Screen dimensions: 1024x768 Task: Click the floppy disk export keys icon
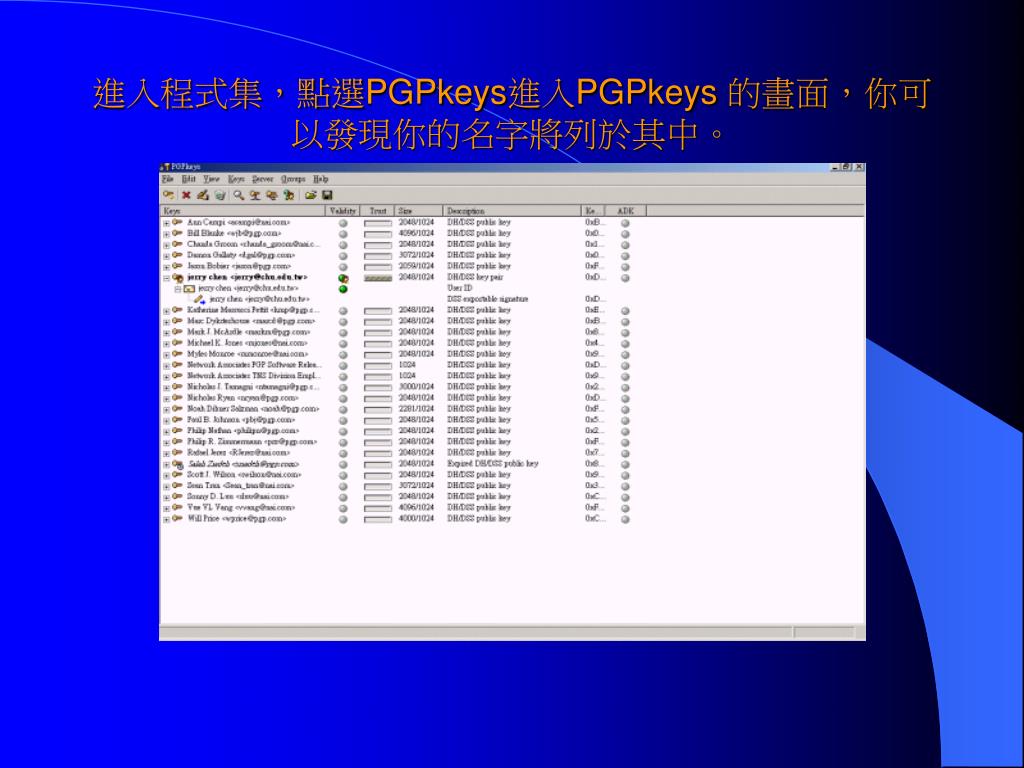pos(327,195)
